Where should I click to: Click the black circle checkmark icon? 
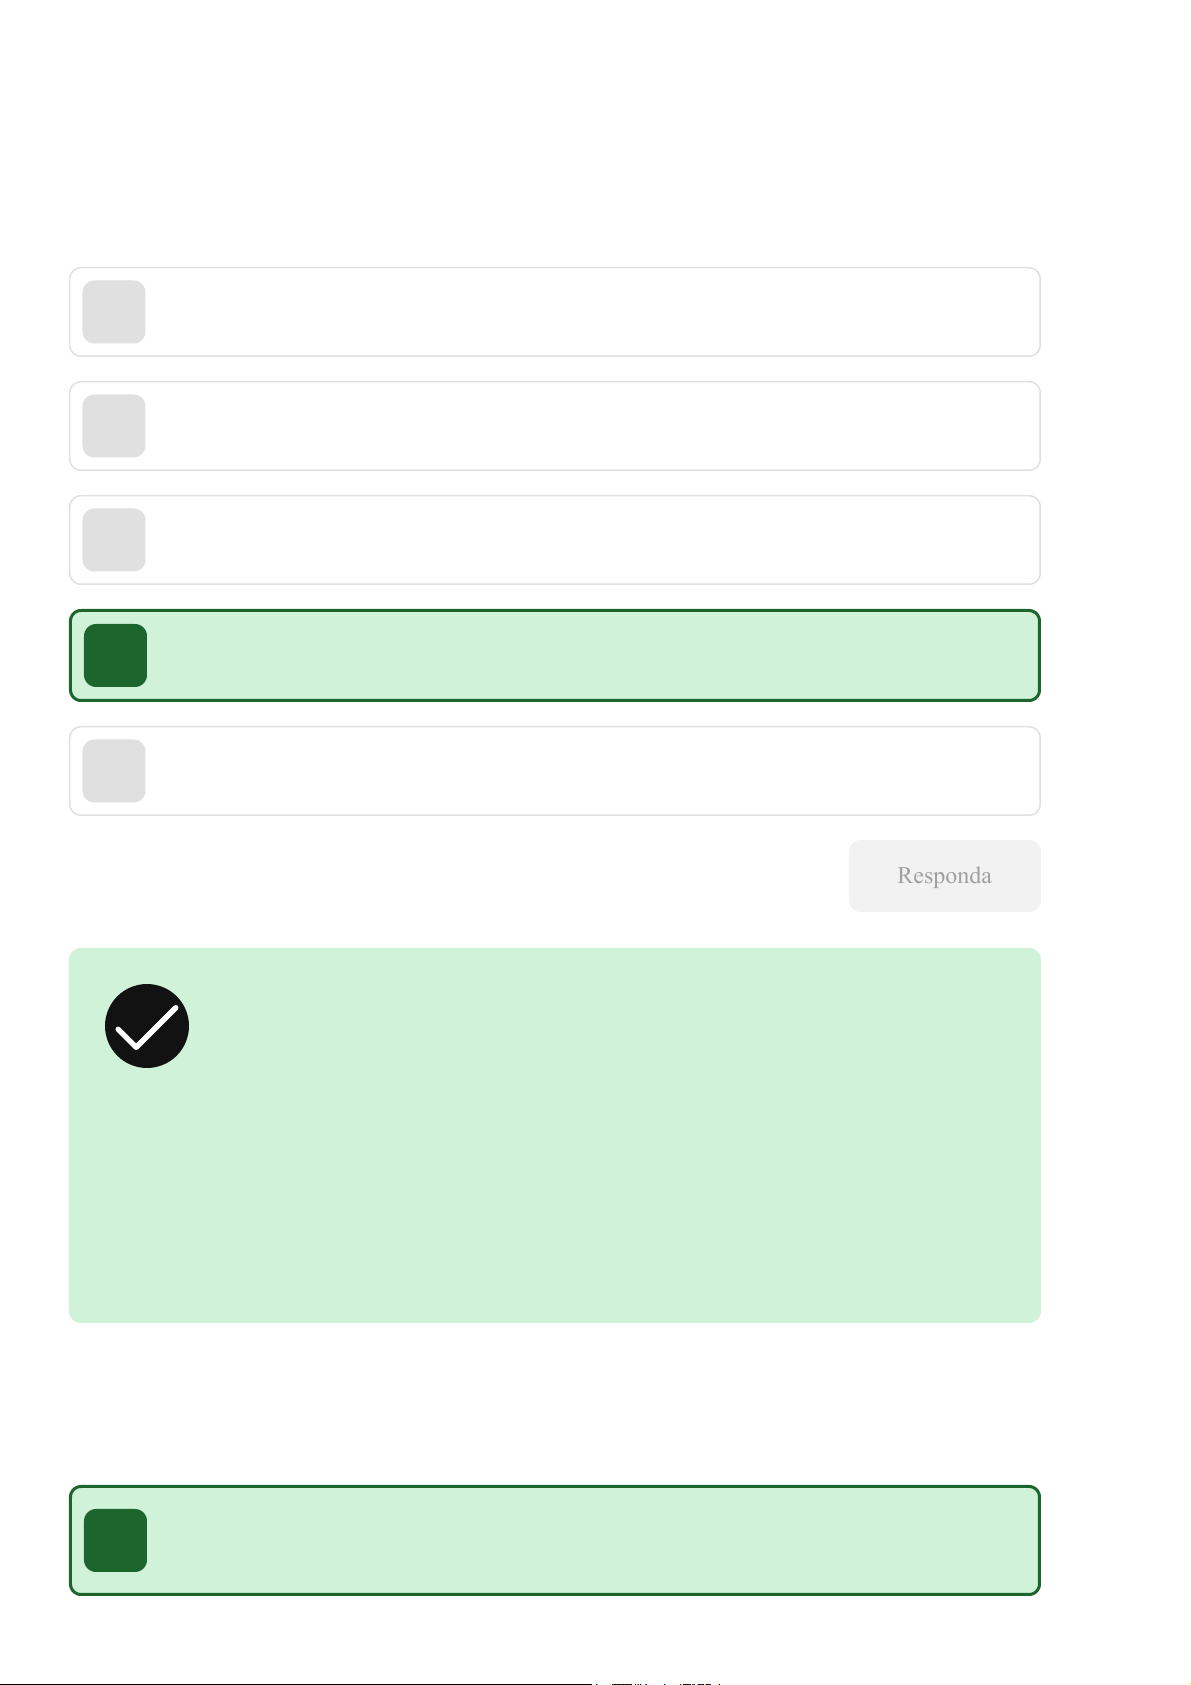(x=147, y=1026)
